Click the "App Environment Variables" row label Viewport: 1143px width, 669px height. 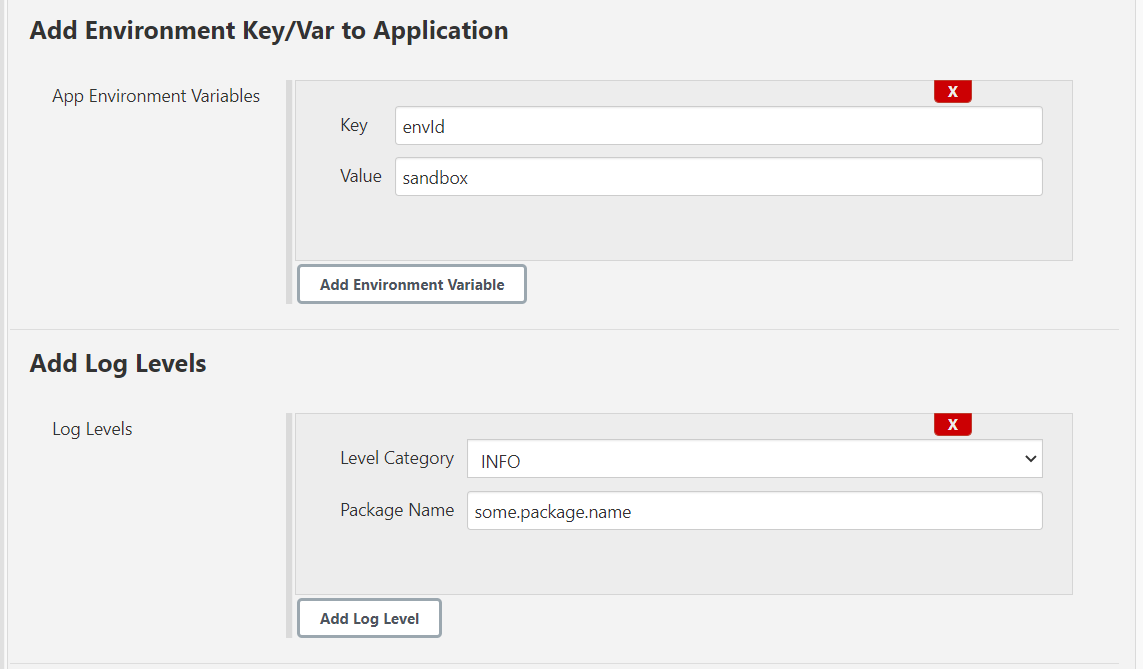(156, 96)
